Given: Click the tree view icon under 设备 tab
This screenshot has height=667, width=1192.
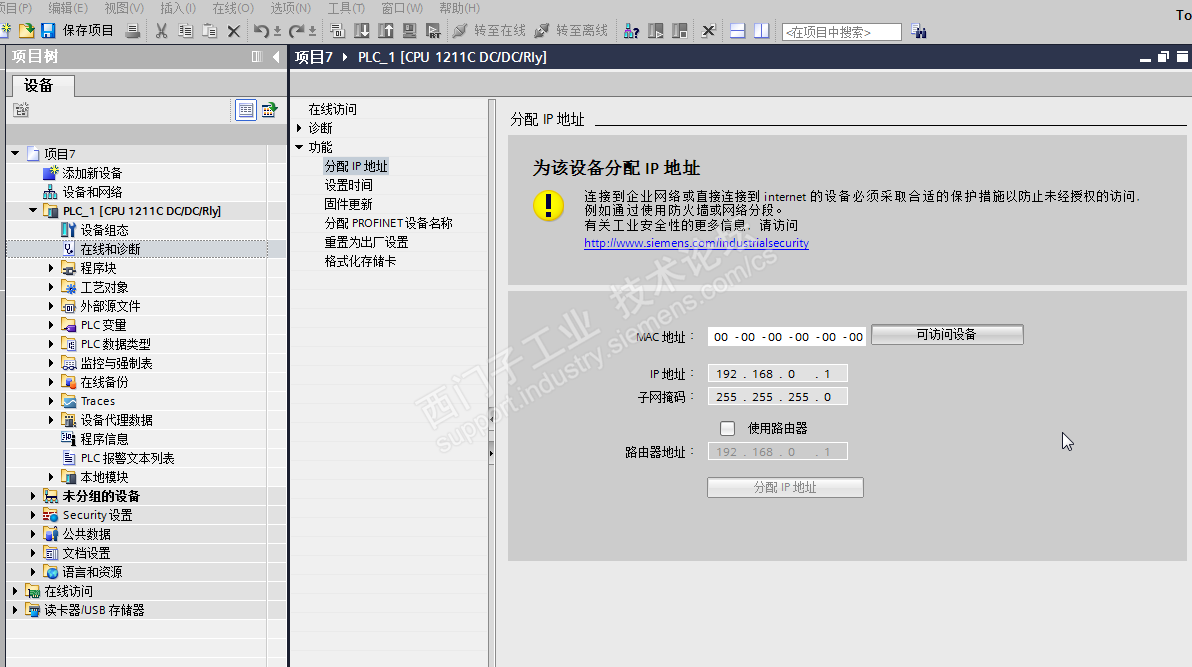Looking at the screenshot, I should [x=21, y=110].
